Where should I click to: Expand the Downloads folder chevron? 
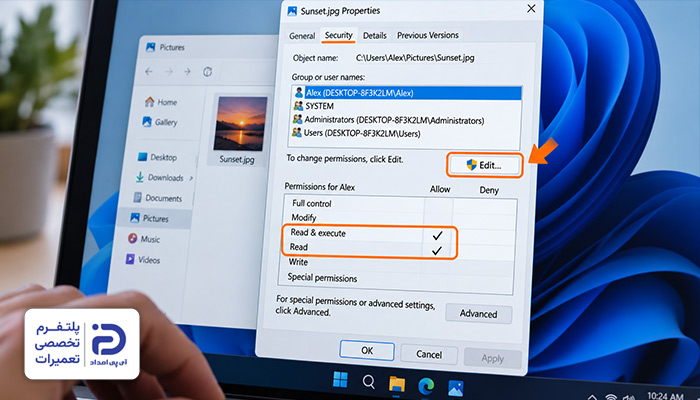(191, 178)
